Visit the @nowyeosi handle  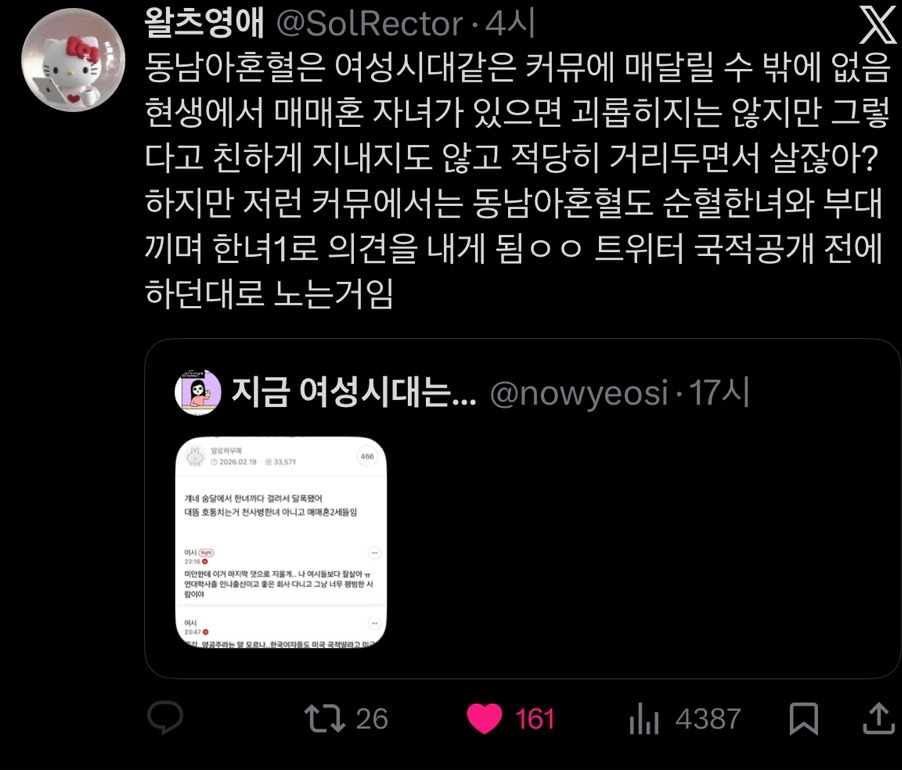(x=579, y=393)
